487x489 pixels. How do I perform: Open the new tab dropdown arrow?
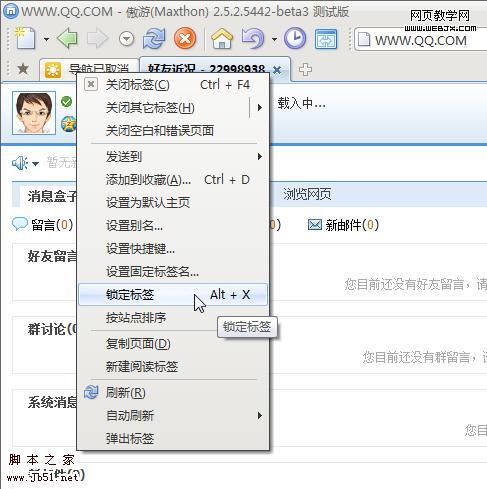46,39
